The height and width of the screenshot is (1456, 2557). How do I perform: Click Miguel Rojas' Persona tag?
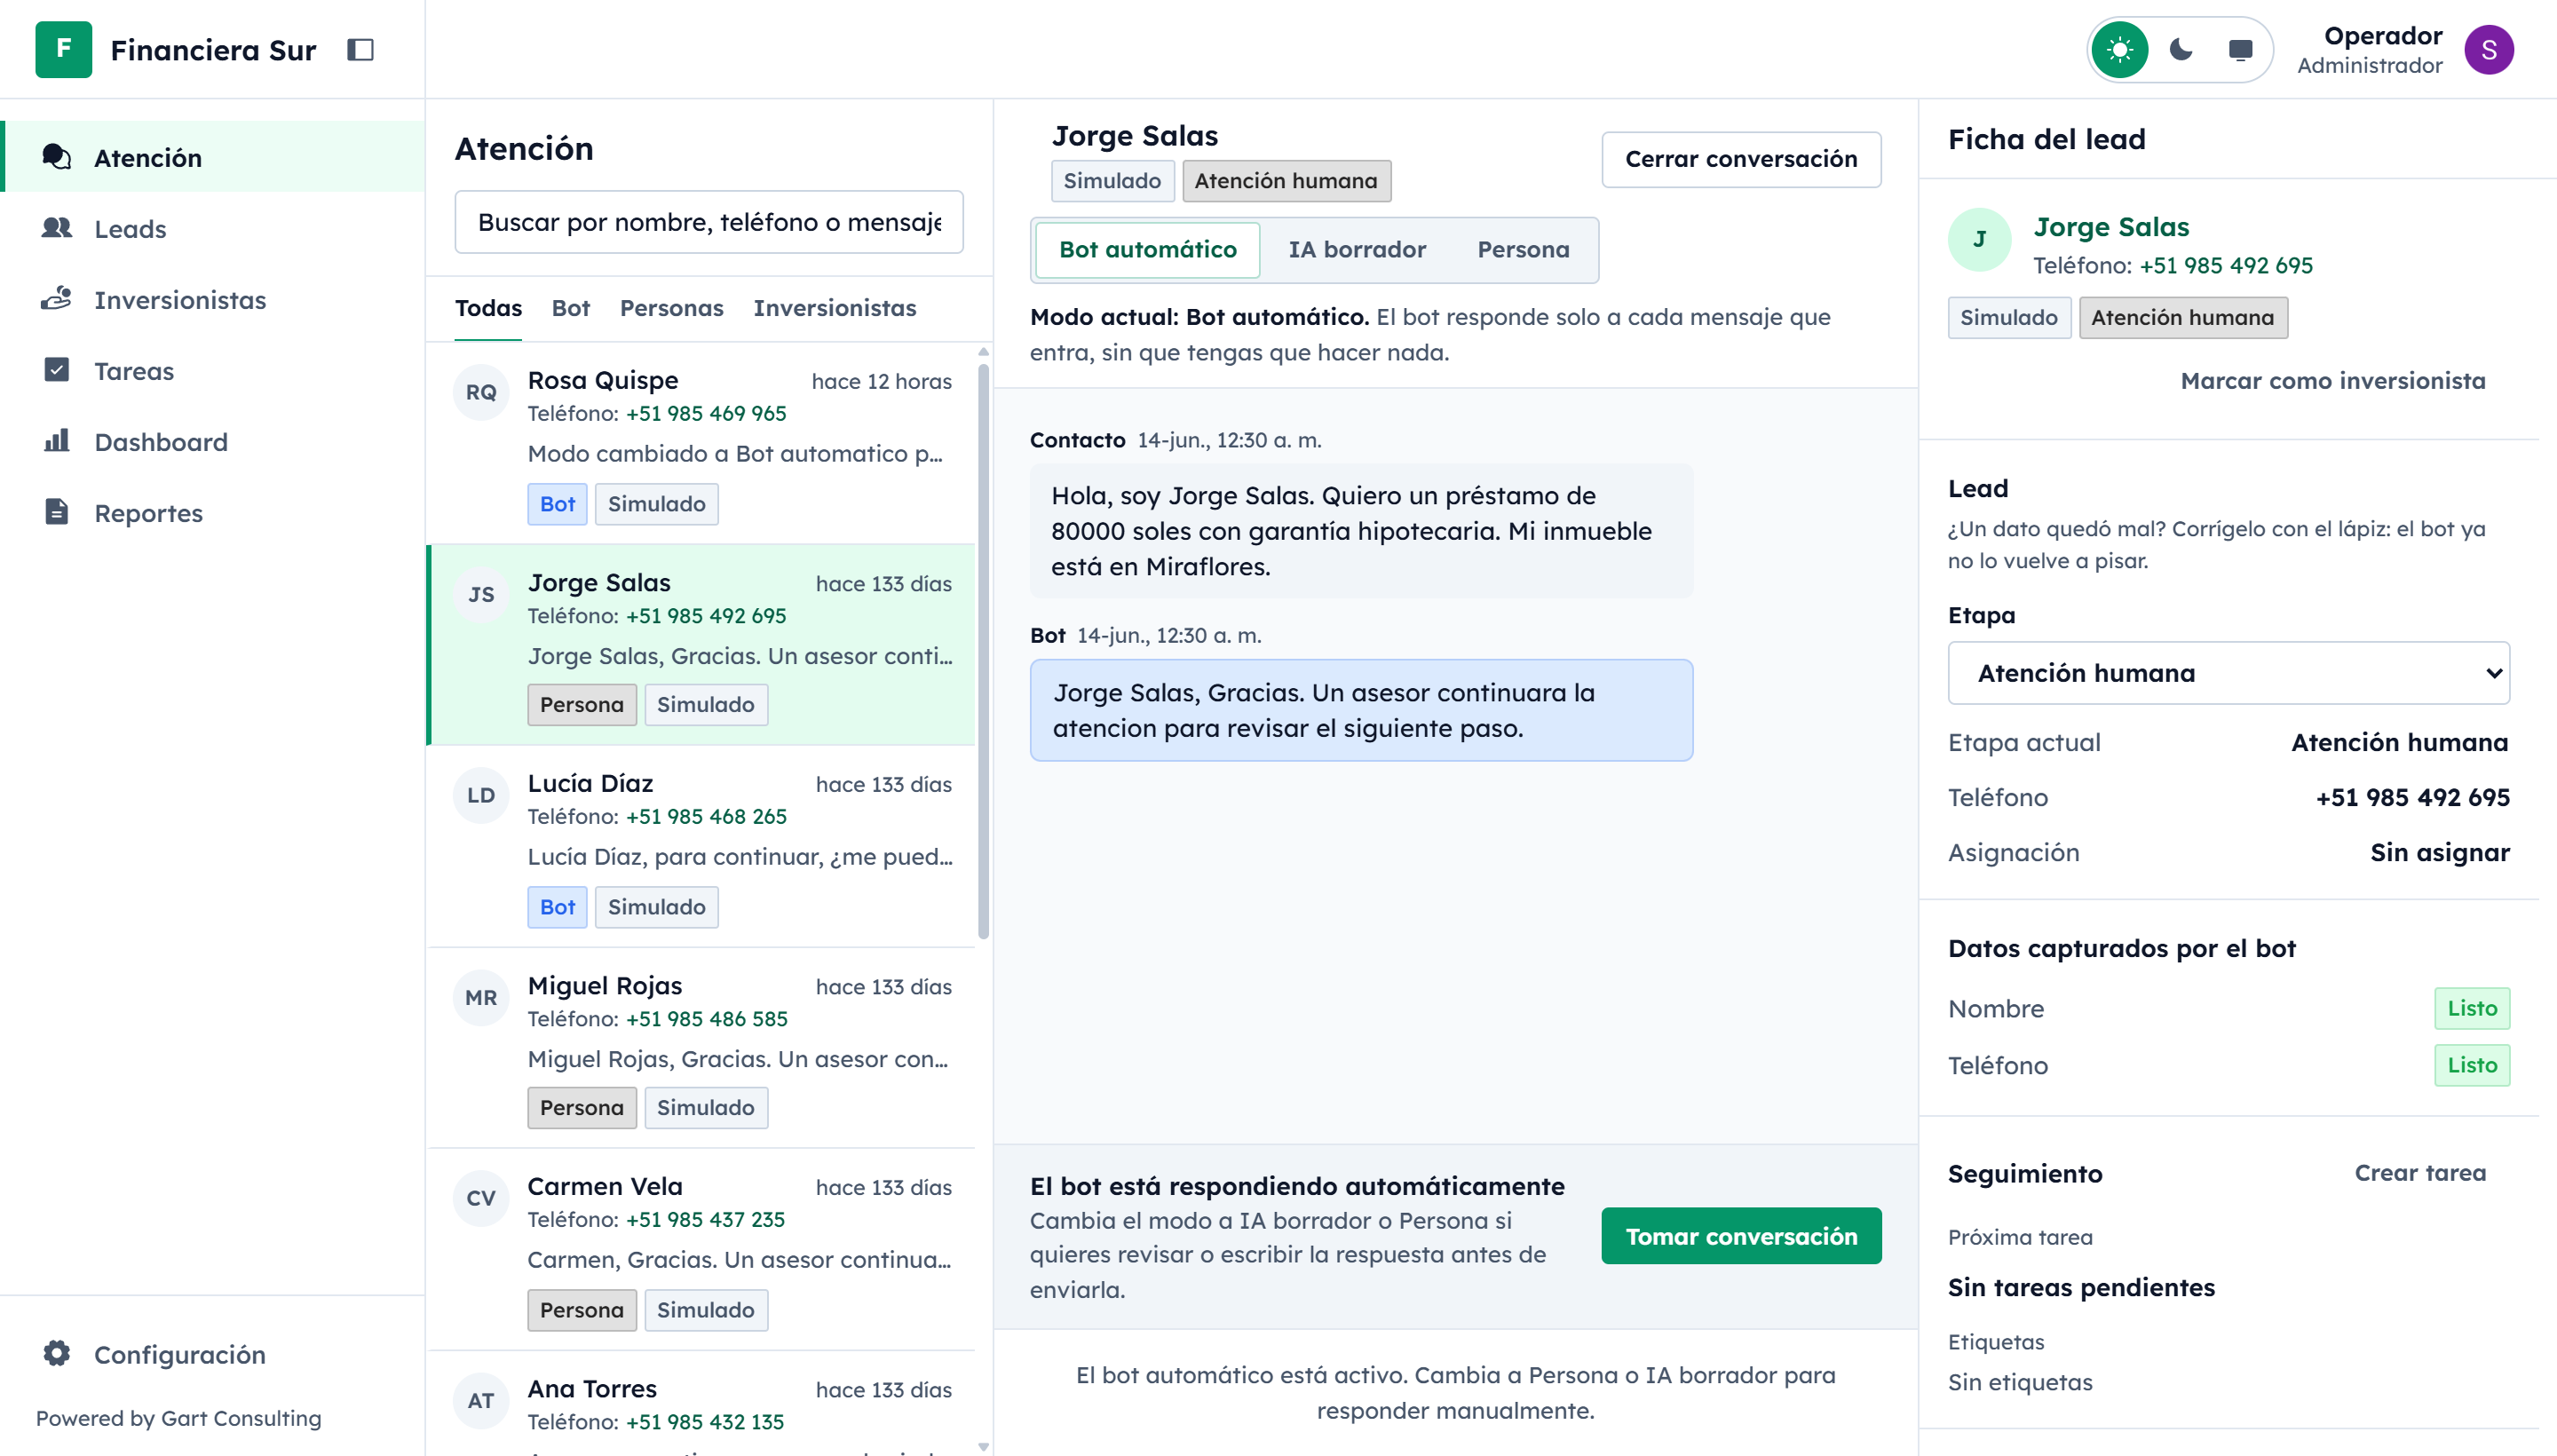(x=581, y=1108)
